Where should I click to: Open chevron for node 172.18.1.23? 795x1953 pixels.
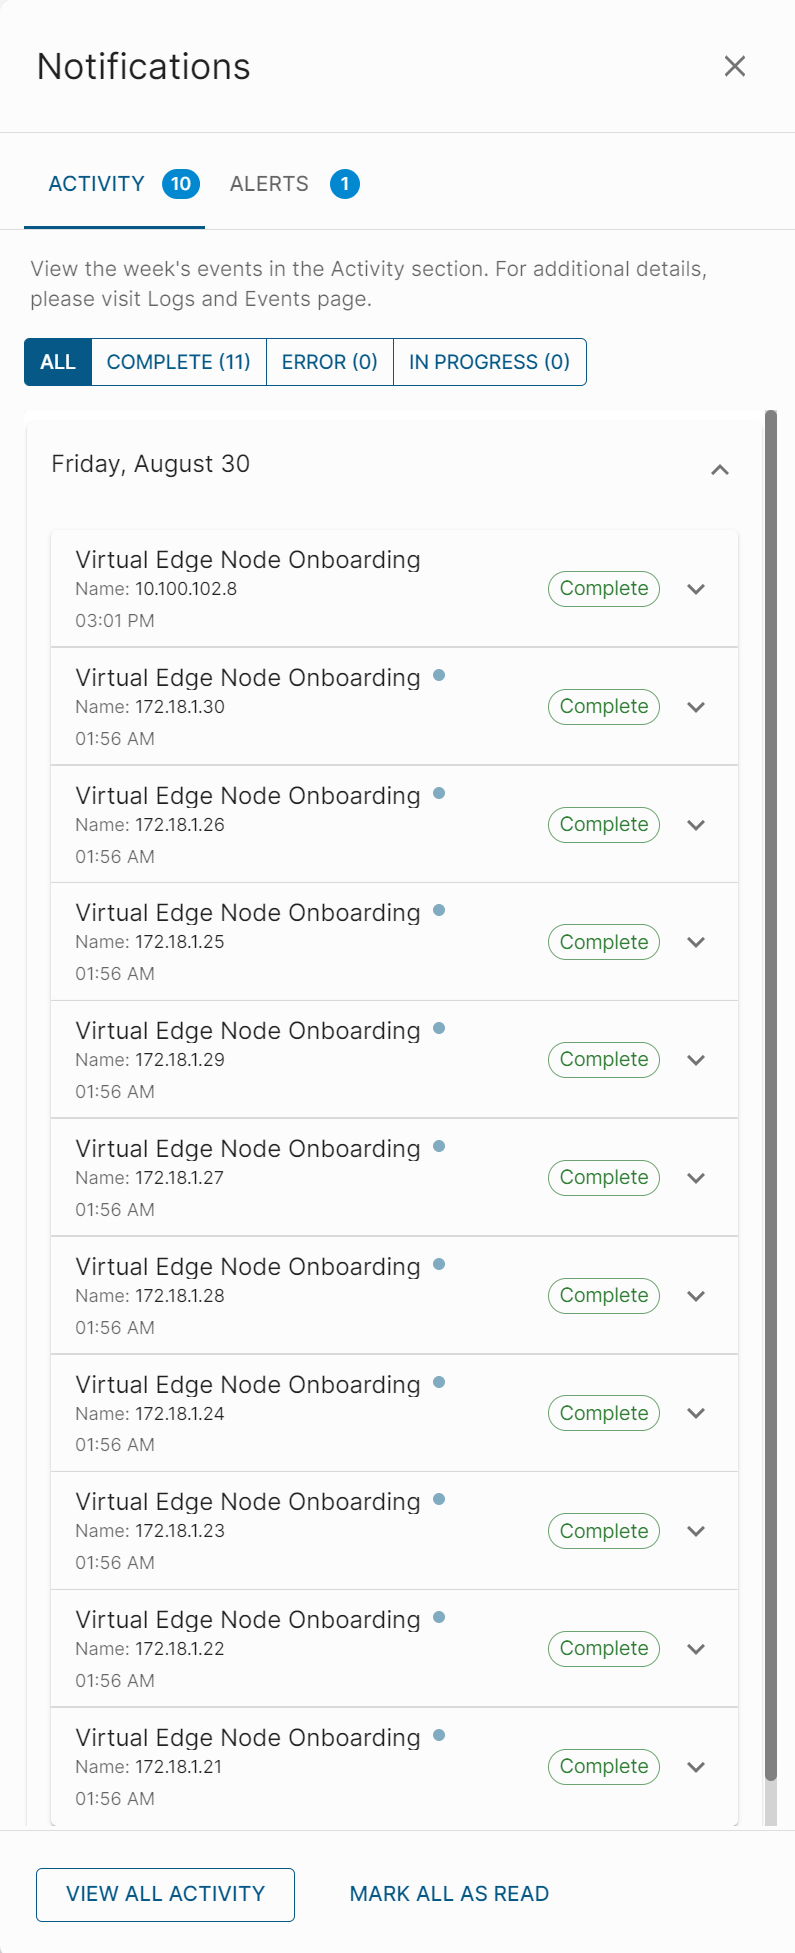[697, 1531]
